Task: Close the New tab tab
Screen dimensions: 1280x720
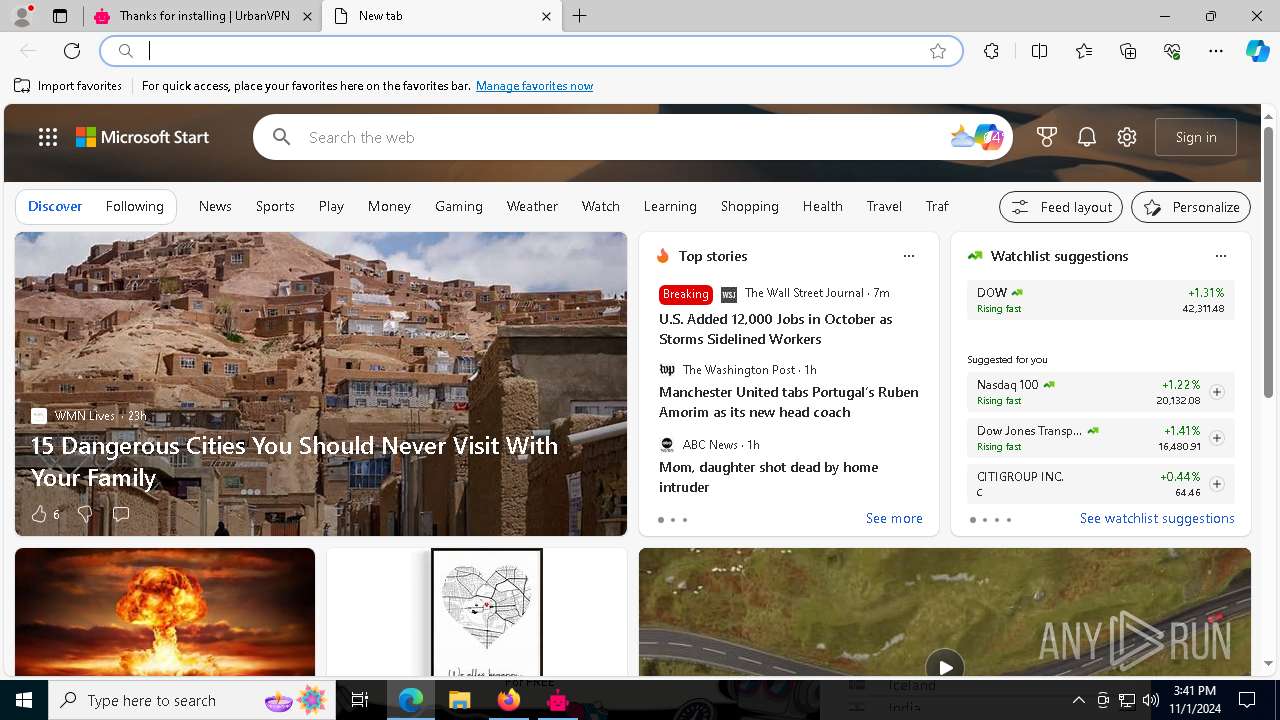Action: 546,16
